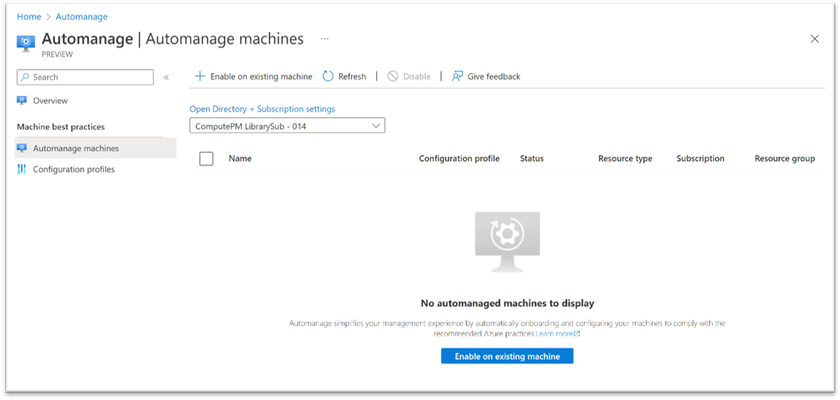Tick the select-all checkbox in table header

[x=206, y=159]
